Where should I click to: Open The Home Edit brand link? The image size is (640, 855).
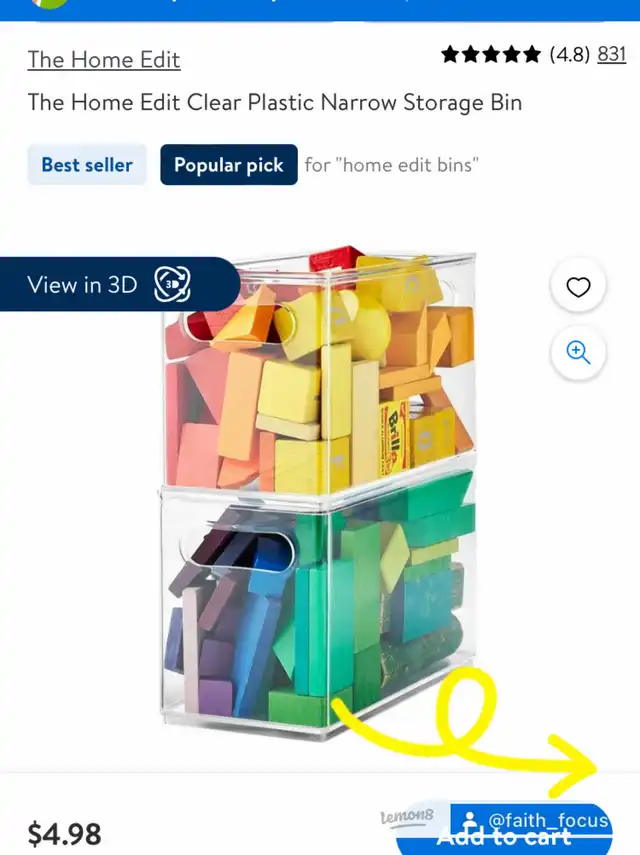coord(104,59)
